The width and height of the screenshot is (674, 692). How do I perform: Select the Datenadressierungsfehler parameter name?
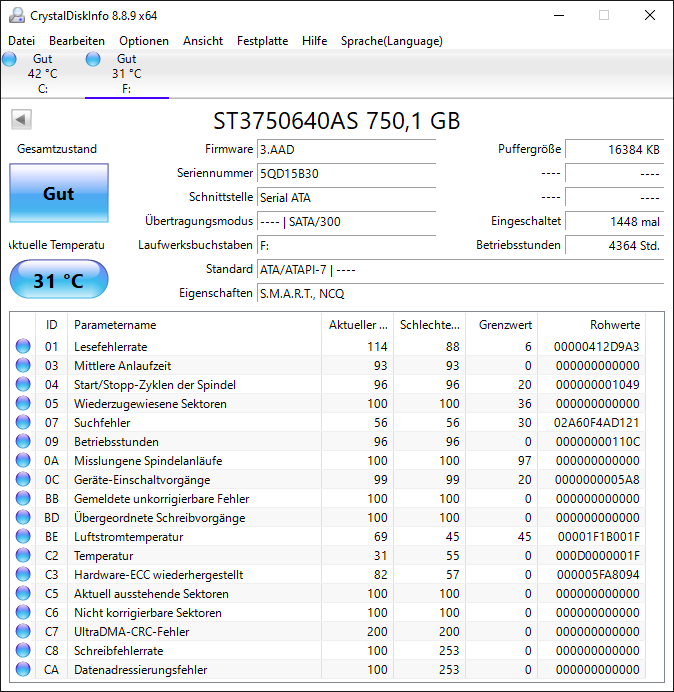tap(140, 669)
